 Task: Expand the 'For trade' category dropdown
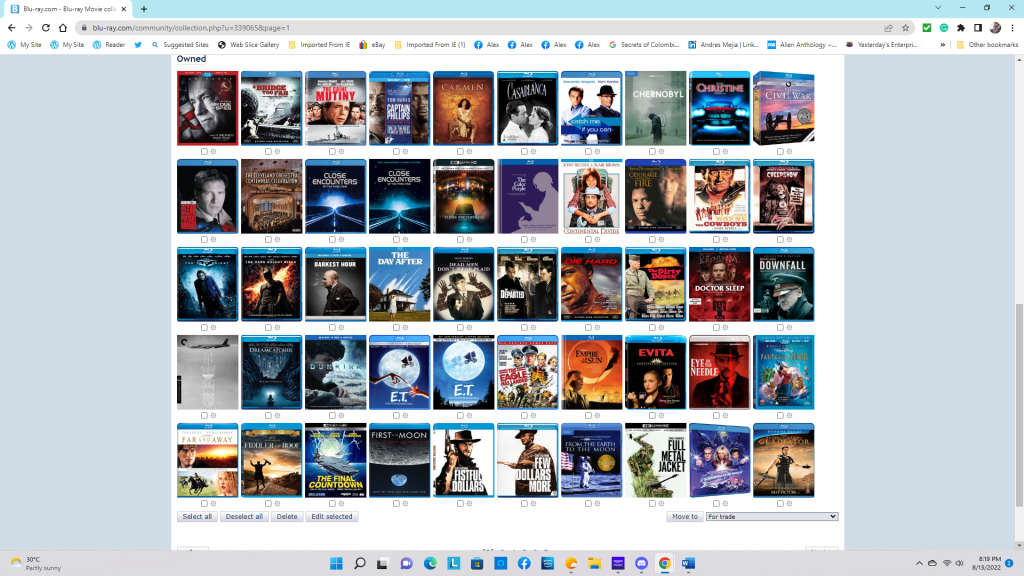[x=771, y=517]
